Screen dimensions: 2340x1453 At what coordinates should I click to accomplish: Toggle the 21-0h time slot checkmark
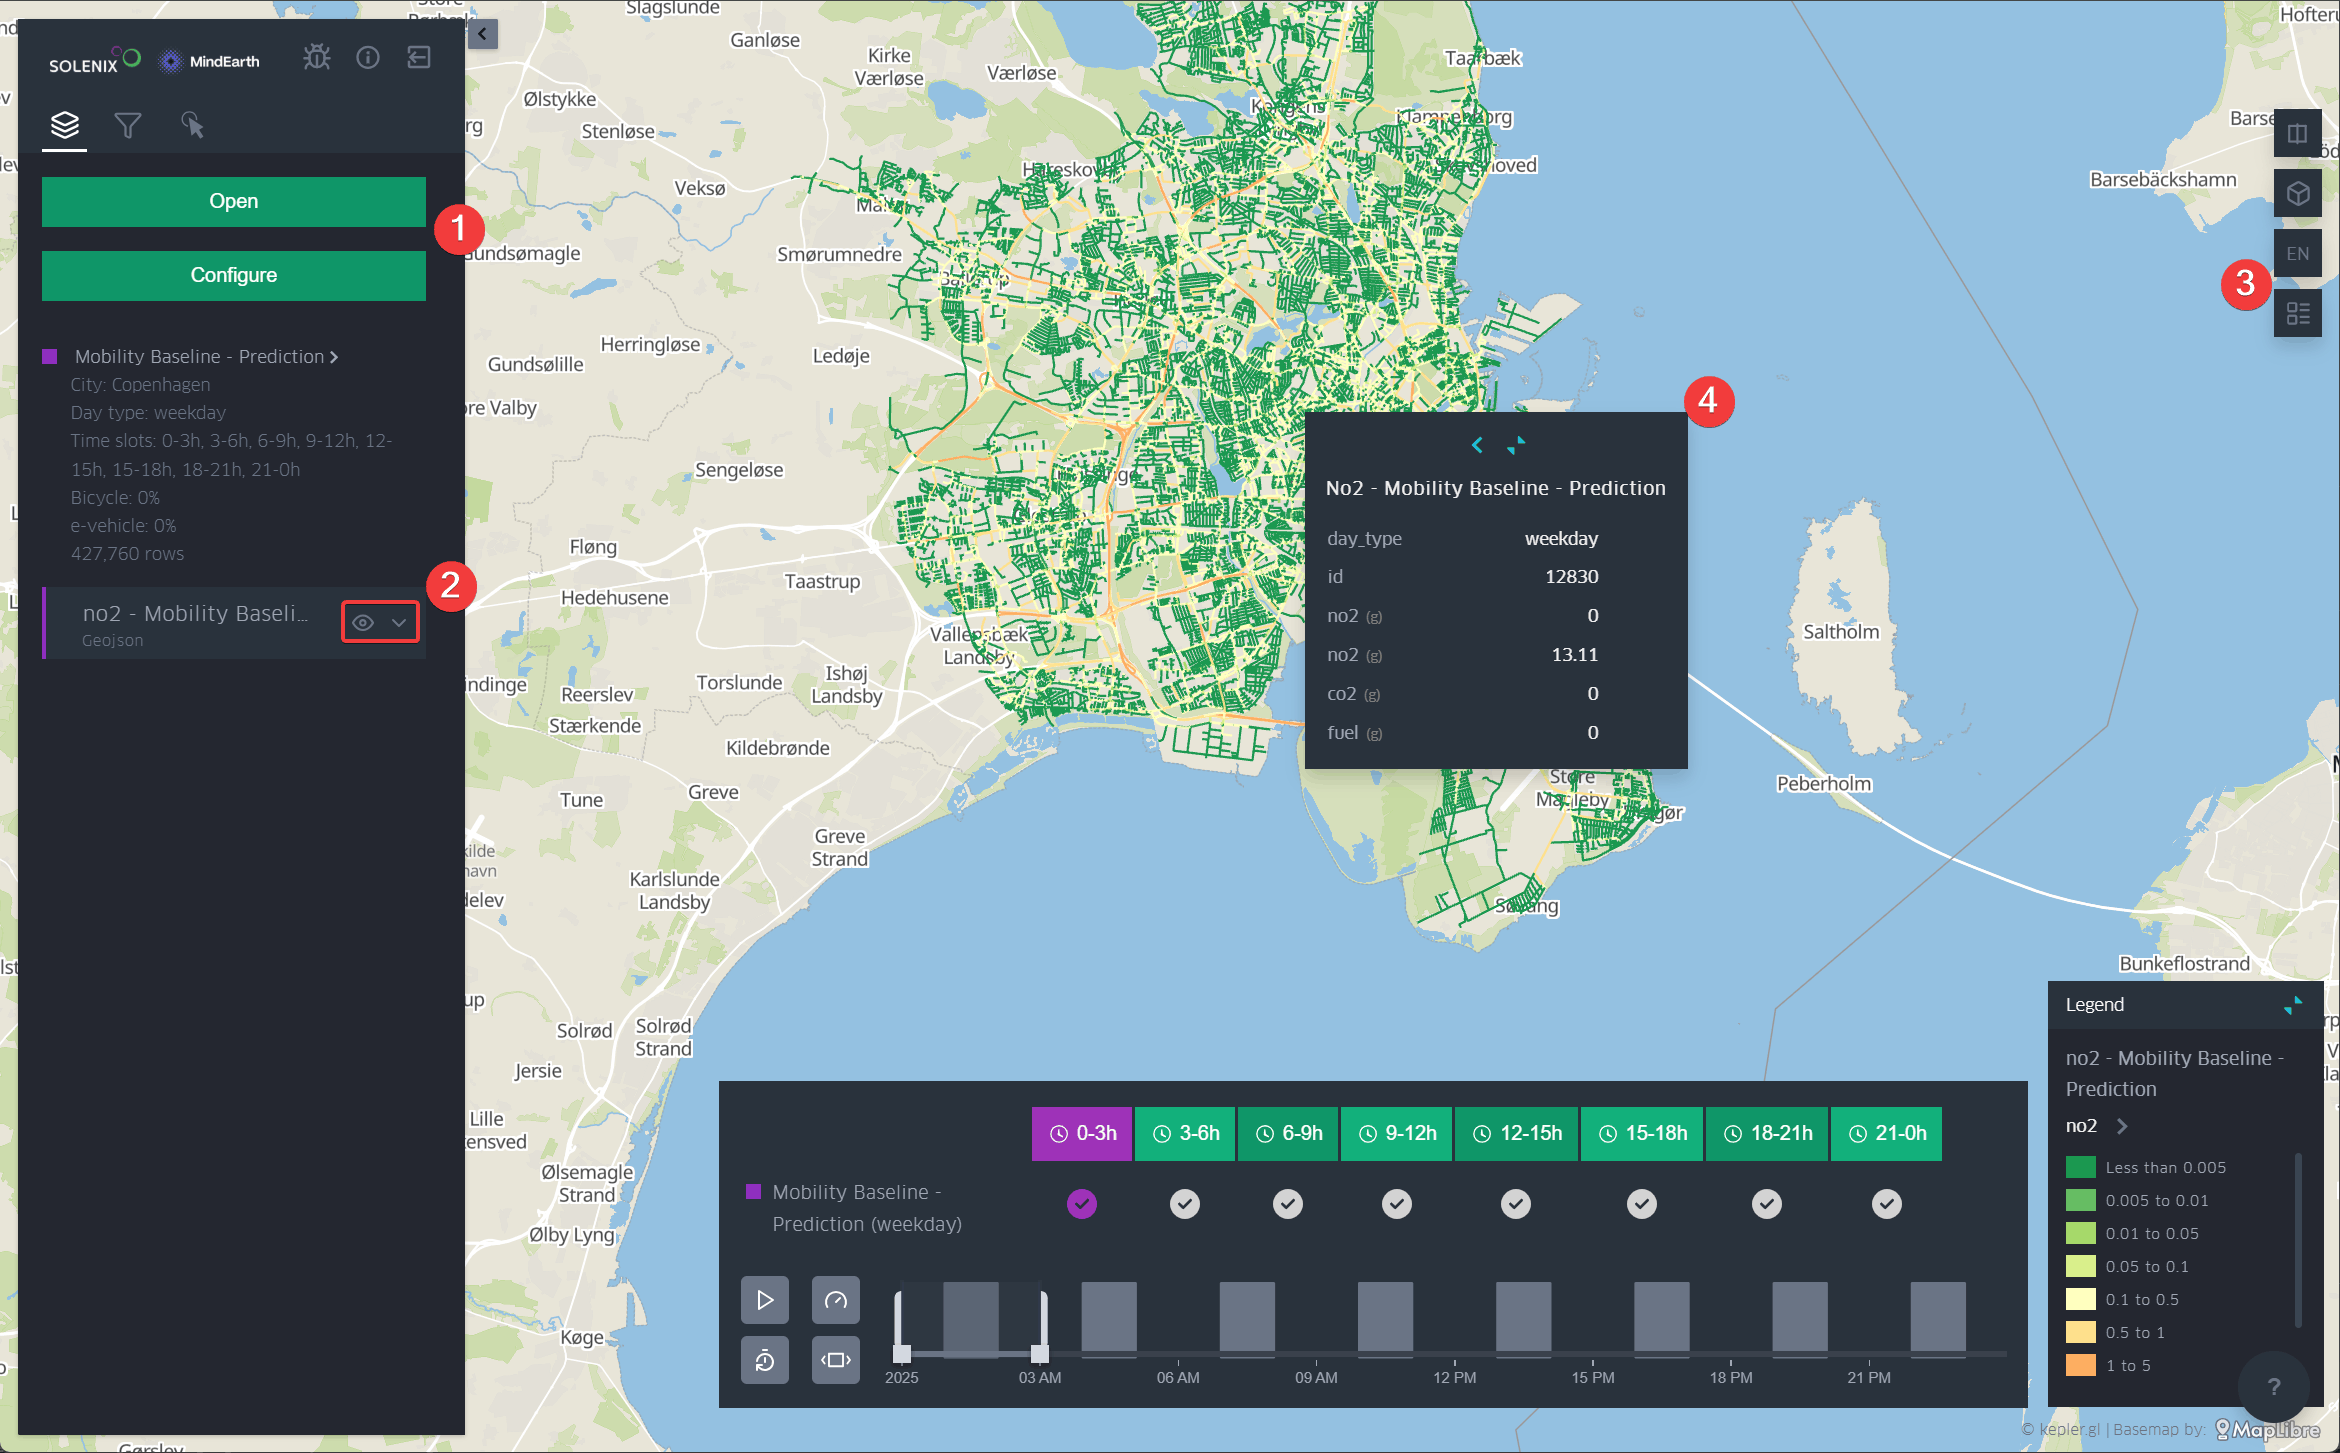click(1886, 1204)
